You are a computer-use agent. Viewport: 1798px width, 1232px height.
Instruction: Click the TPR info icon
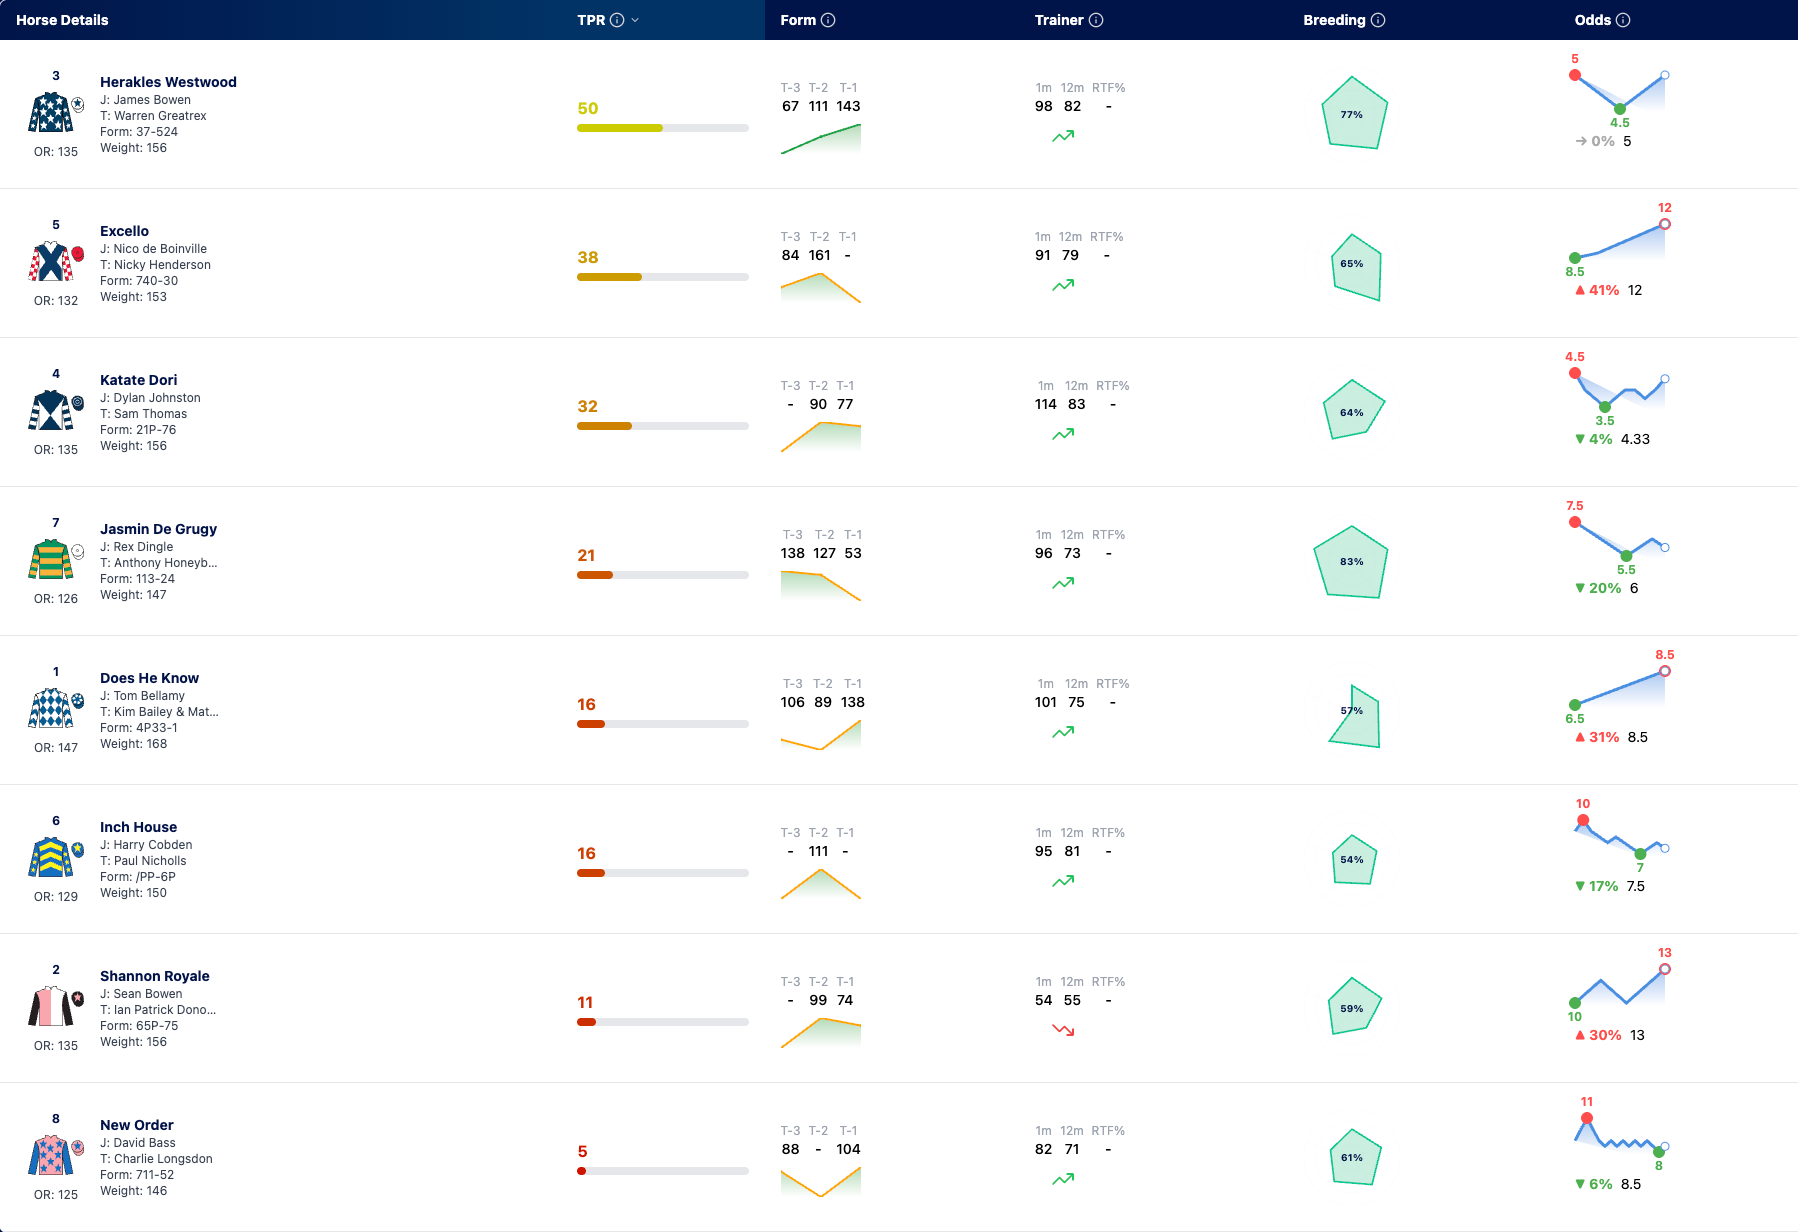click(x=617, y=20)
